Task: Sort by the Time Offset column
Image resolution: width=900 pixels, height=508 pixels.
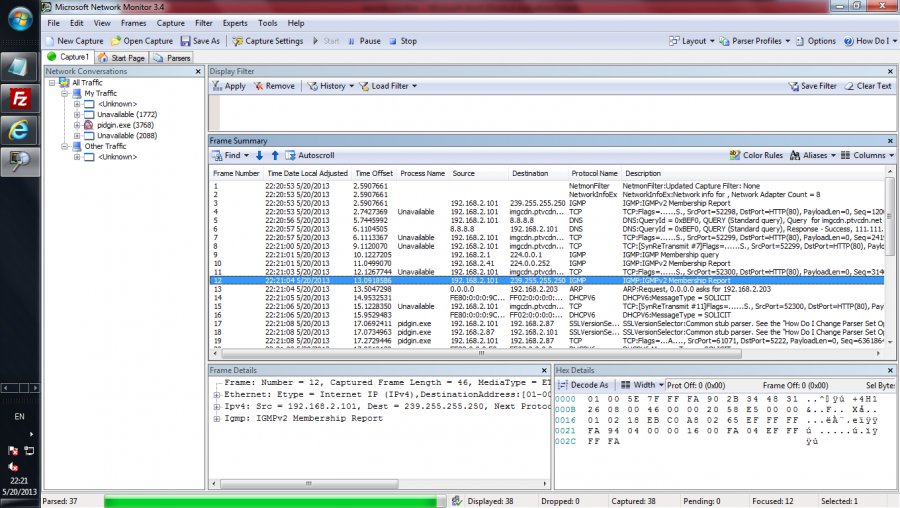Action: point(374,173)
